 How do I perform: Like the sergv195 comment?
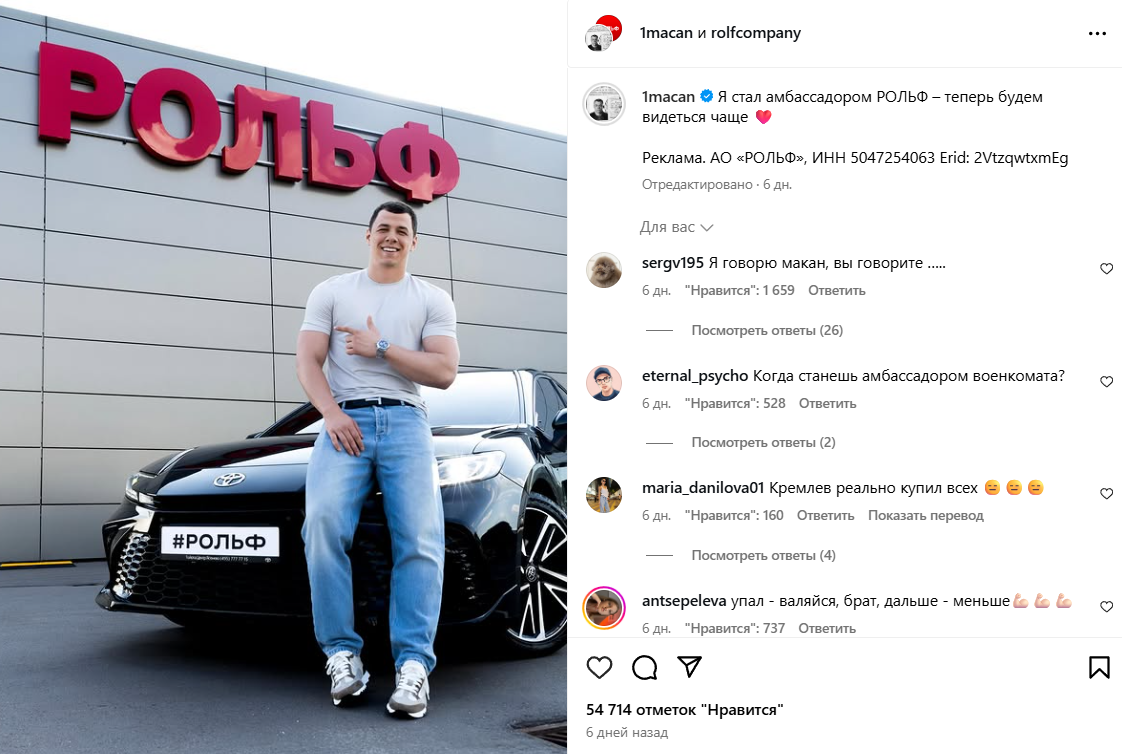[1106, 269]
